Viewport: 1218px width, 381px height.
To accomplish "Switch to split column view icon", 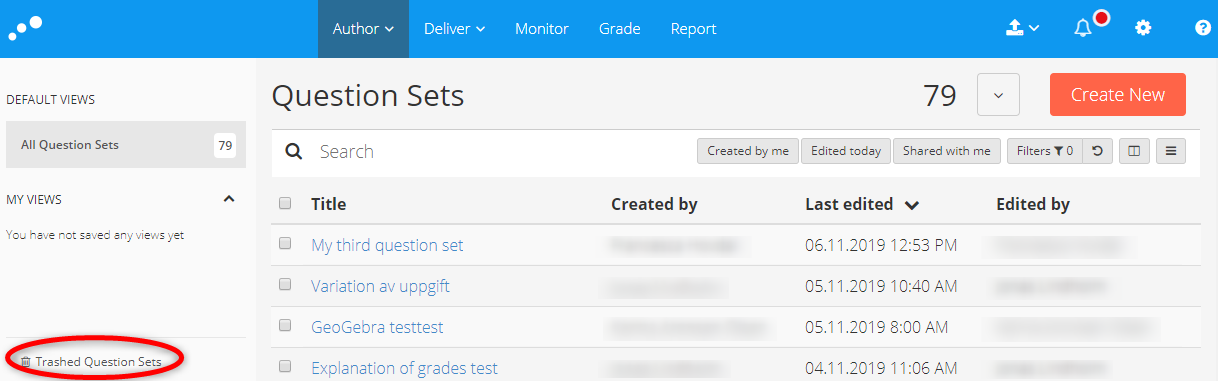I will tap(1134, 151).
